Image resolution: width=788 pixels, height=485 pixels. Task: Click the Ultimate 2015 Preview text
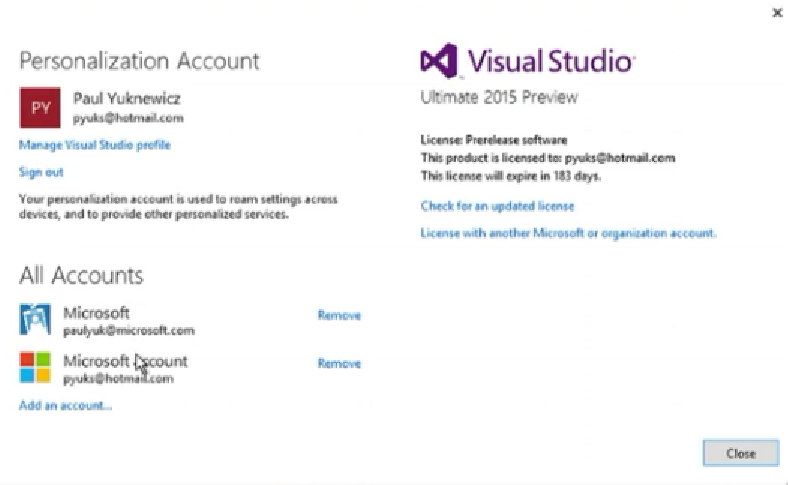(499, 97)
